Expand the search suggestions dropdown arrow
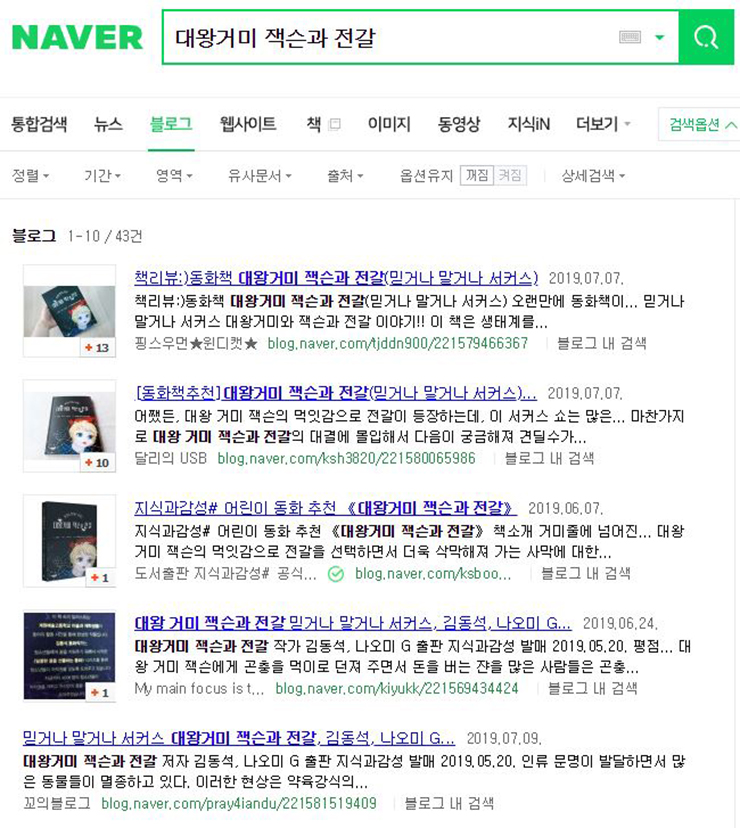This screenshot has width=740, height=828. click(x=660, y=37)
